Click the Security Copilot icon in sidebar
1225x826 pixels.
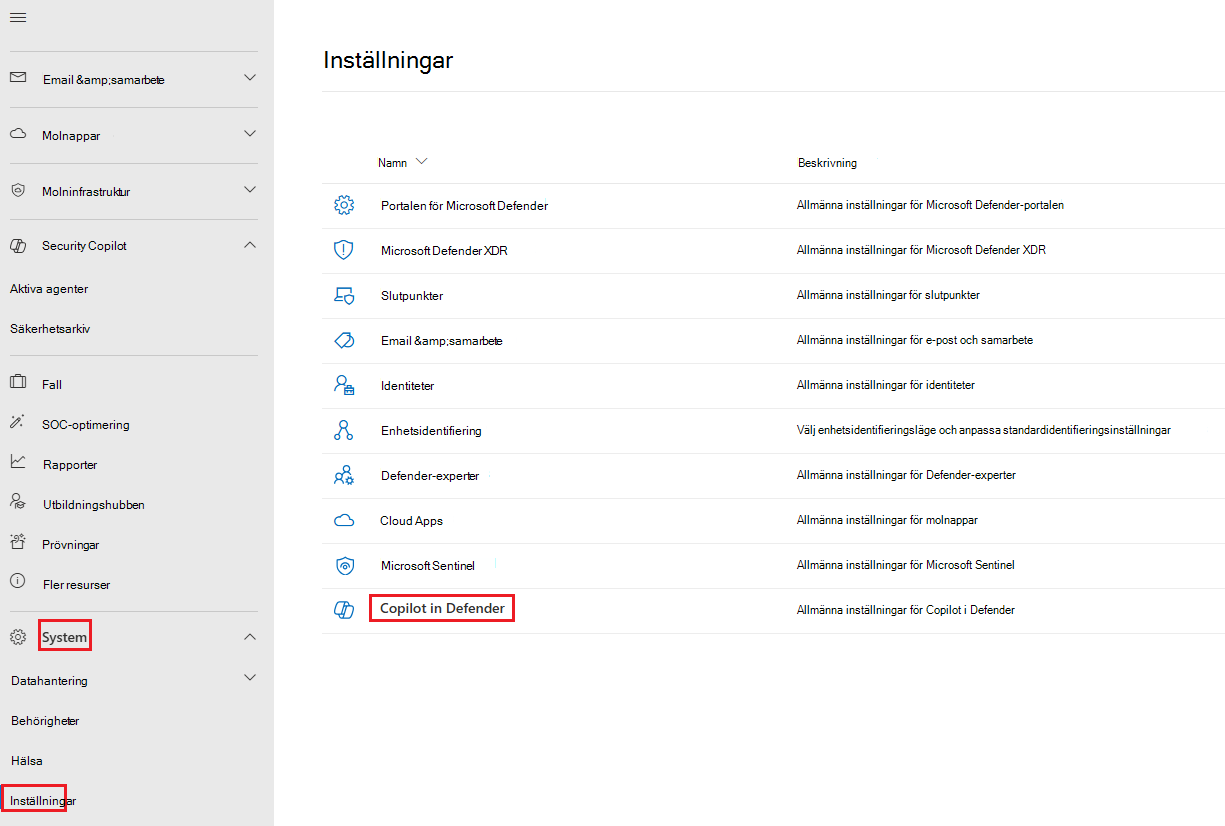[x=18, y=246]
